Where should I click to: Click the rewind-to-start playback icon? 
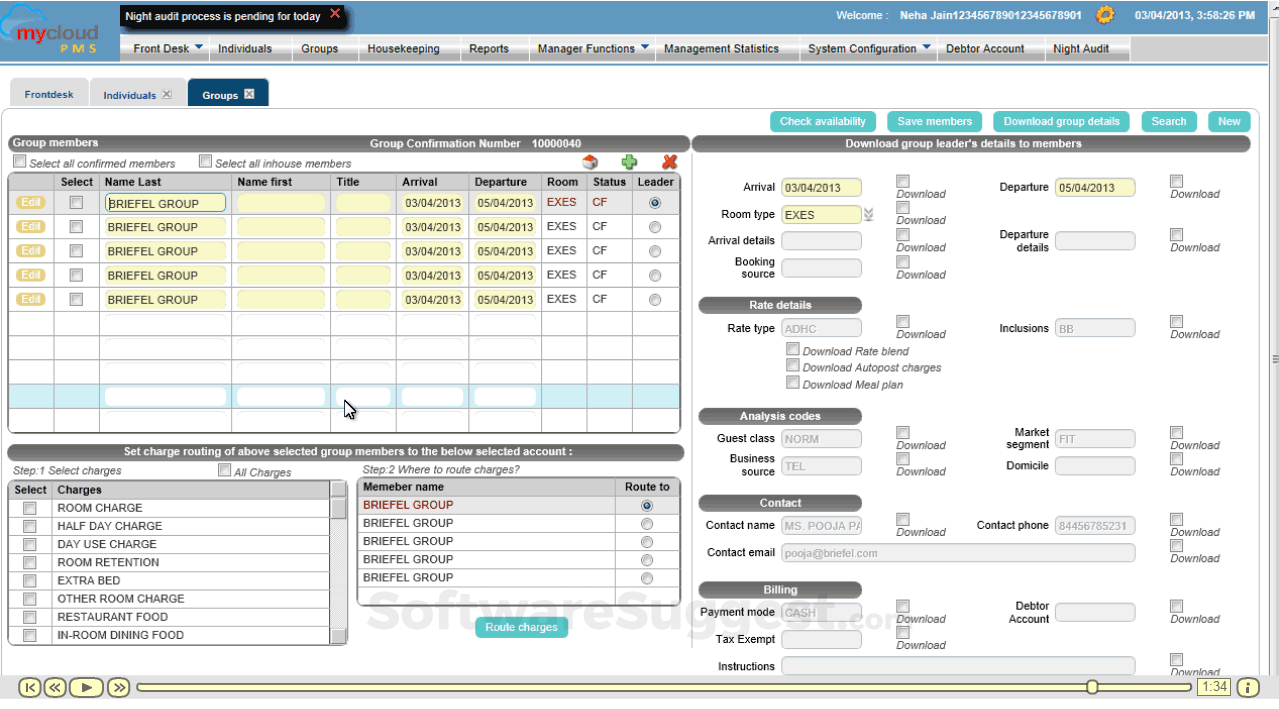click(30, 687)
